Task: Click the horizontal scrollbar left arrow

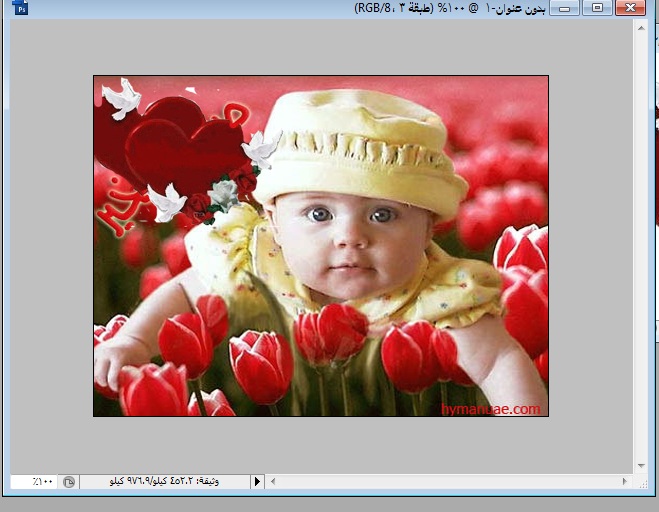Action: [x=272, y=481]
